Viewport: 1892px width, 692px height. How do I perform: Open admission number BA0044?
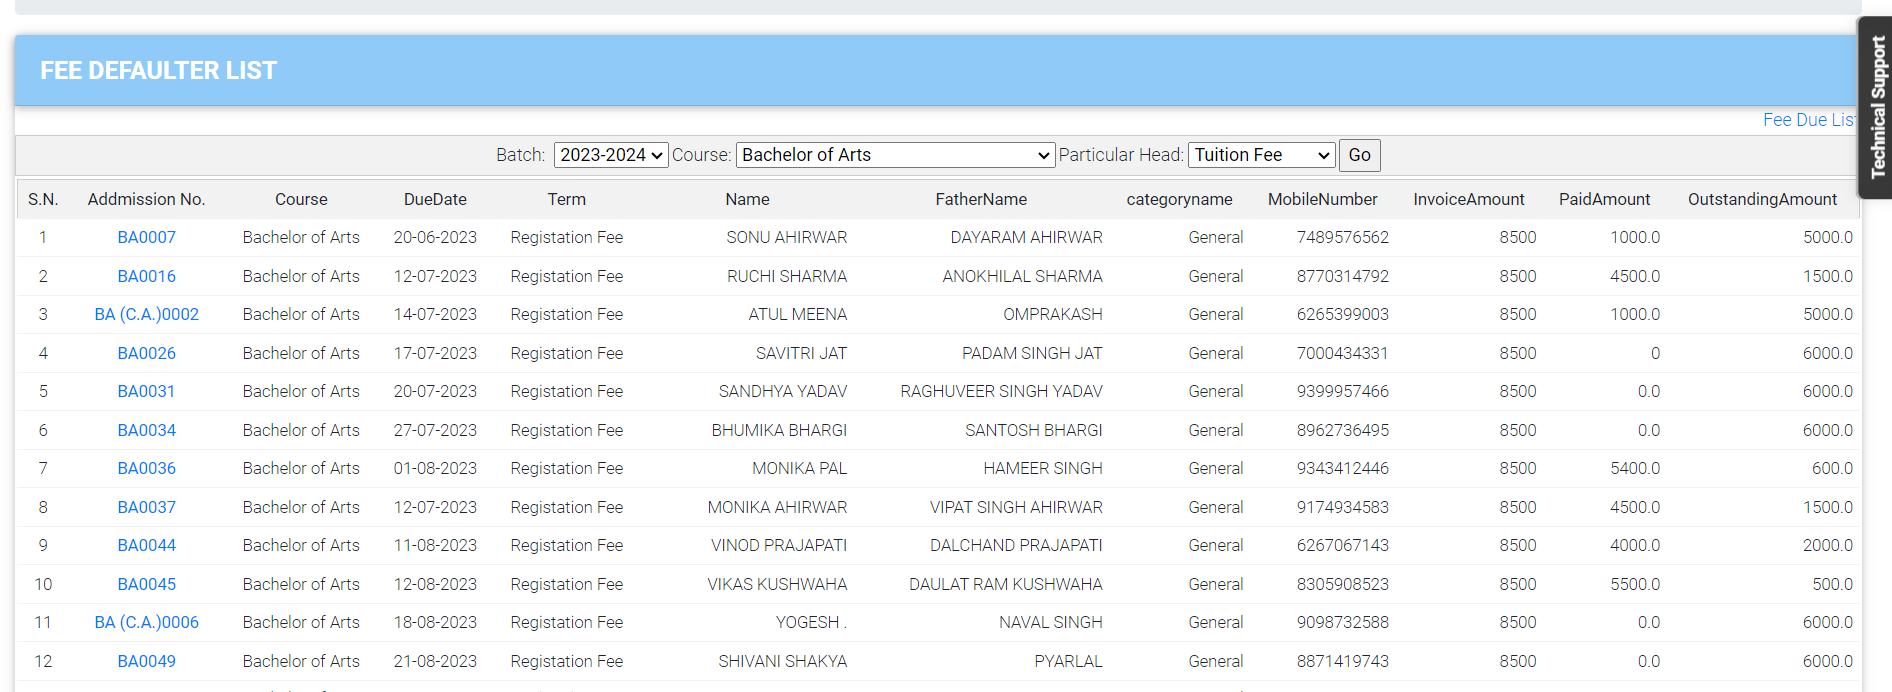coord(146,545)
